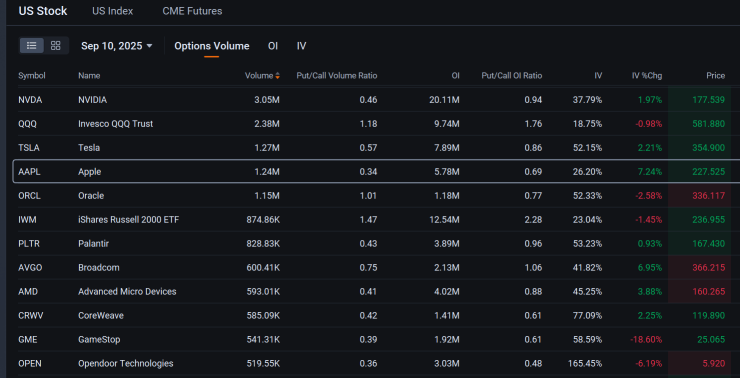The width and height of the screenshot is (740, 378).
Task: Open the CRWV symbol row
Action: (31, 316)
